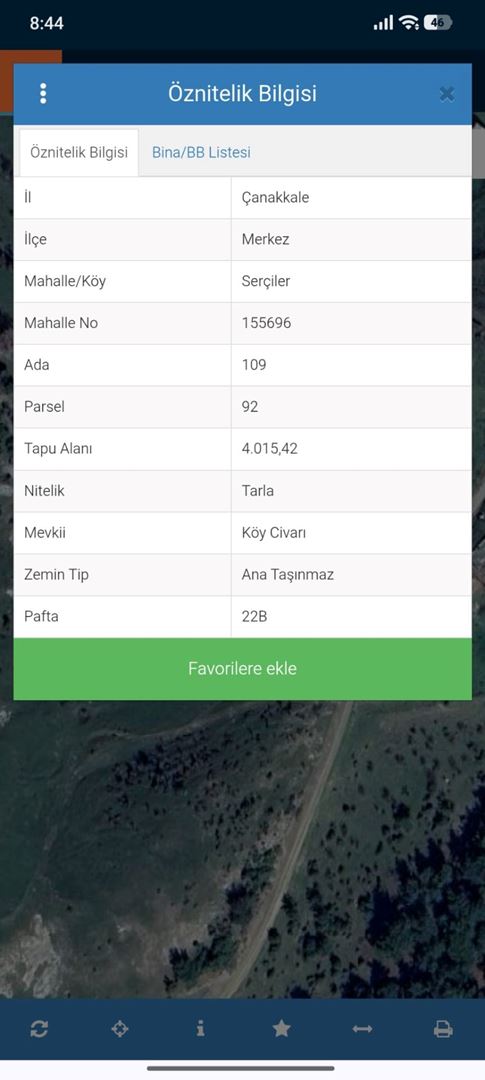Tap the refresh icon in bottom toolbar

tap(39, 1029)
